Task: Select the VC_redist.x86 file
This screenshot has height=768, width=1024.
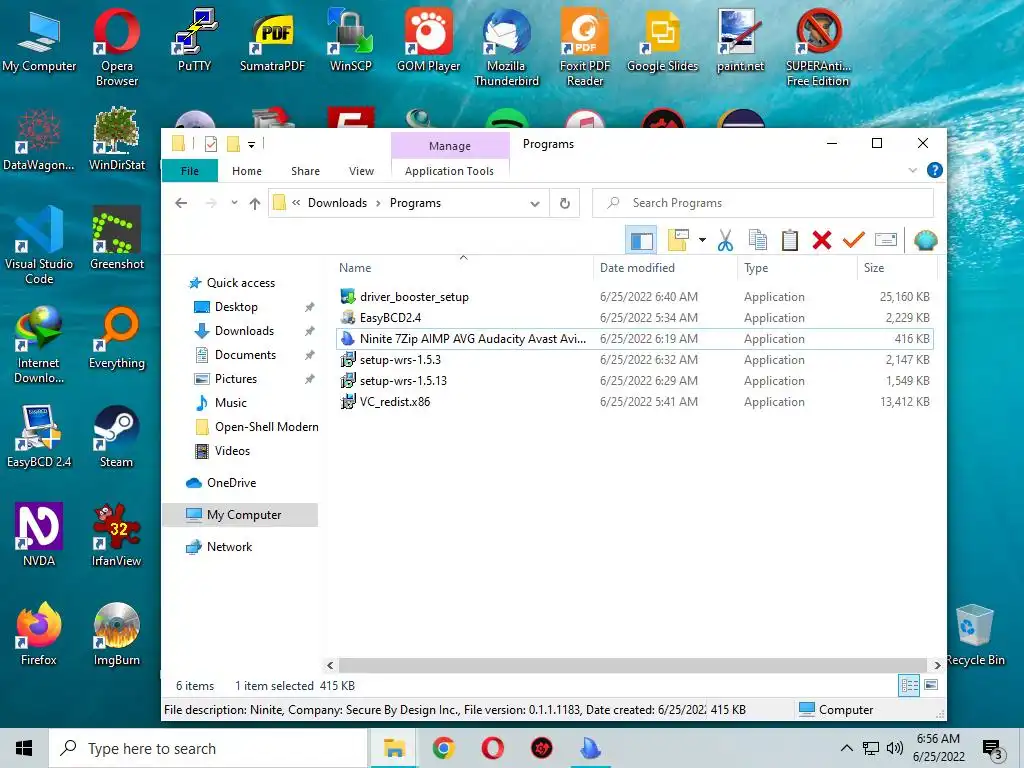Action: click(x=395, y=402)
